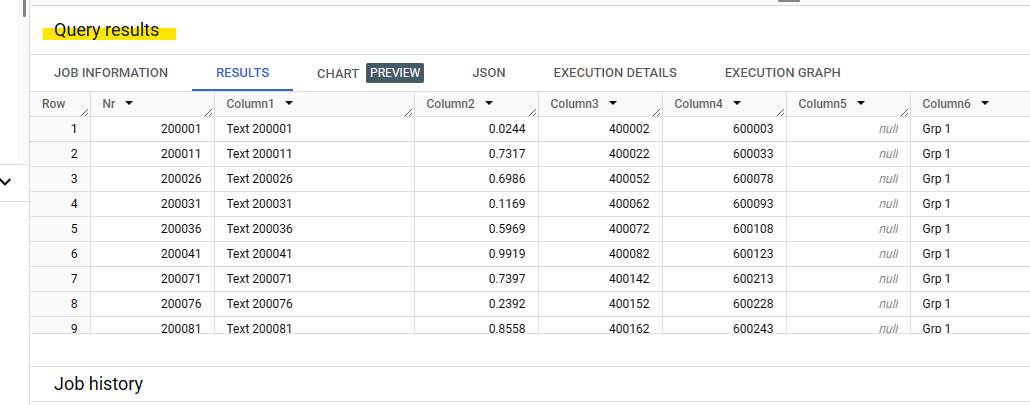Select the cell 'Text 200026'
Image resolution: width=1030 pixels, height=405 pixels.
[x=259, y=179]
